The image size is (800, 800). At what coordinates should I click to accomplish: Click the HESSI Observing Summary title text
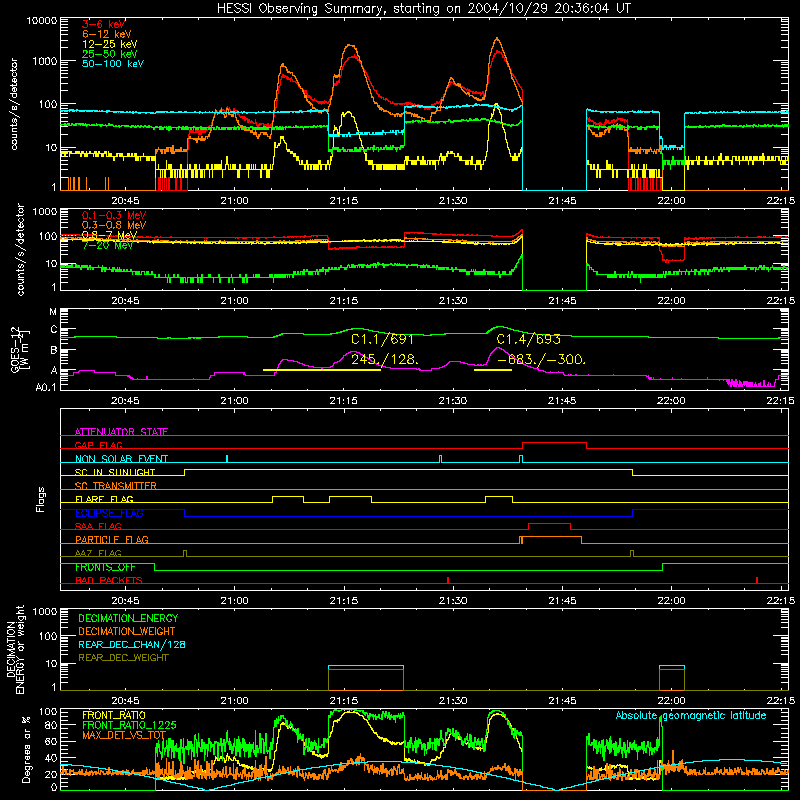[x=424, y=9]
